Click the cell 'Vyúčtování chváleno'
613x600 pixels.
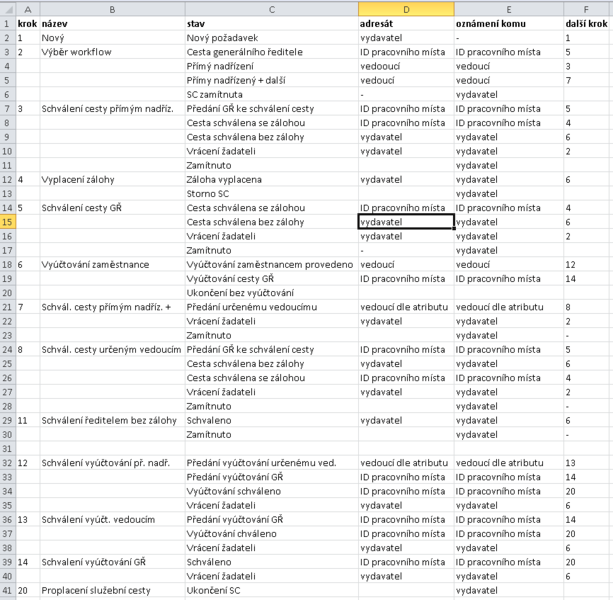[x=272, y=534]
